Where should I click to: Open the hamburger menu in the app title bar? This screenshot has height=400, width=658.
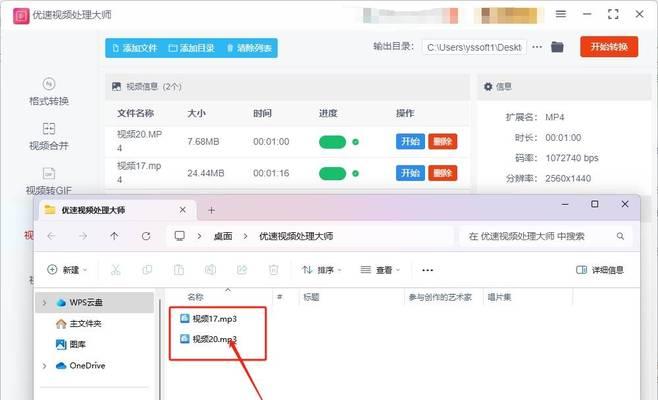tap(561, 14)
